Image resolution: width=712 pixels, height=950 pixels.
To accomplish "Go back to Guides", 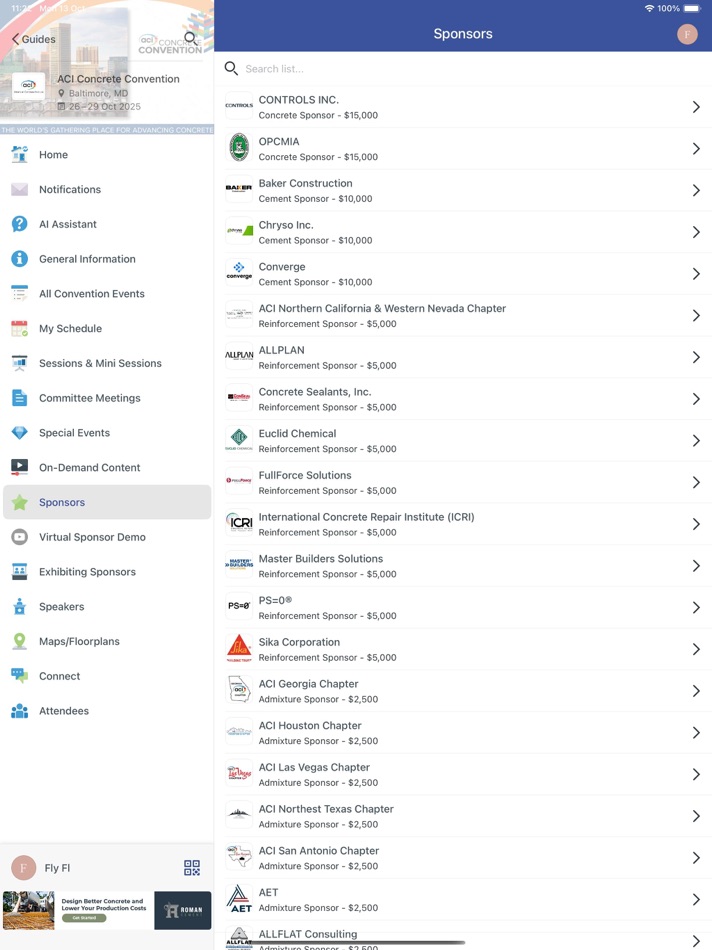I will point(33,39).
